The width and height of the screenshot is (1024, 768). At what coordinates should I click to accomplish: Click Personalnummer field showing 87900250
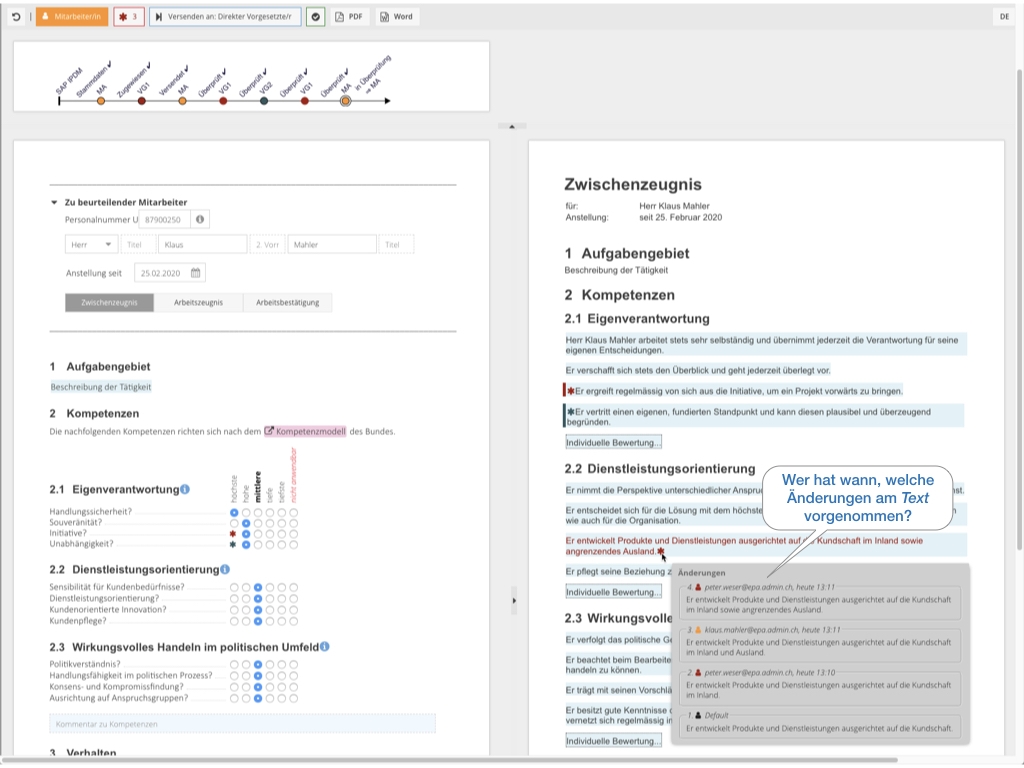(165, 219)
